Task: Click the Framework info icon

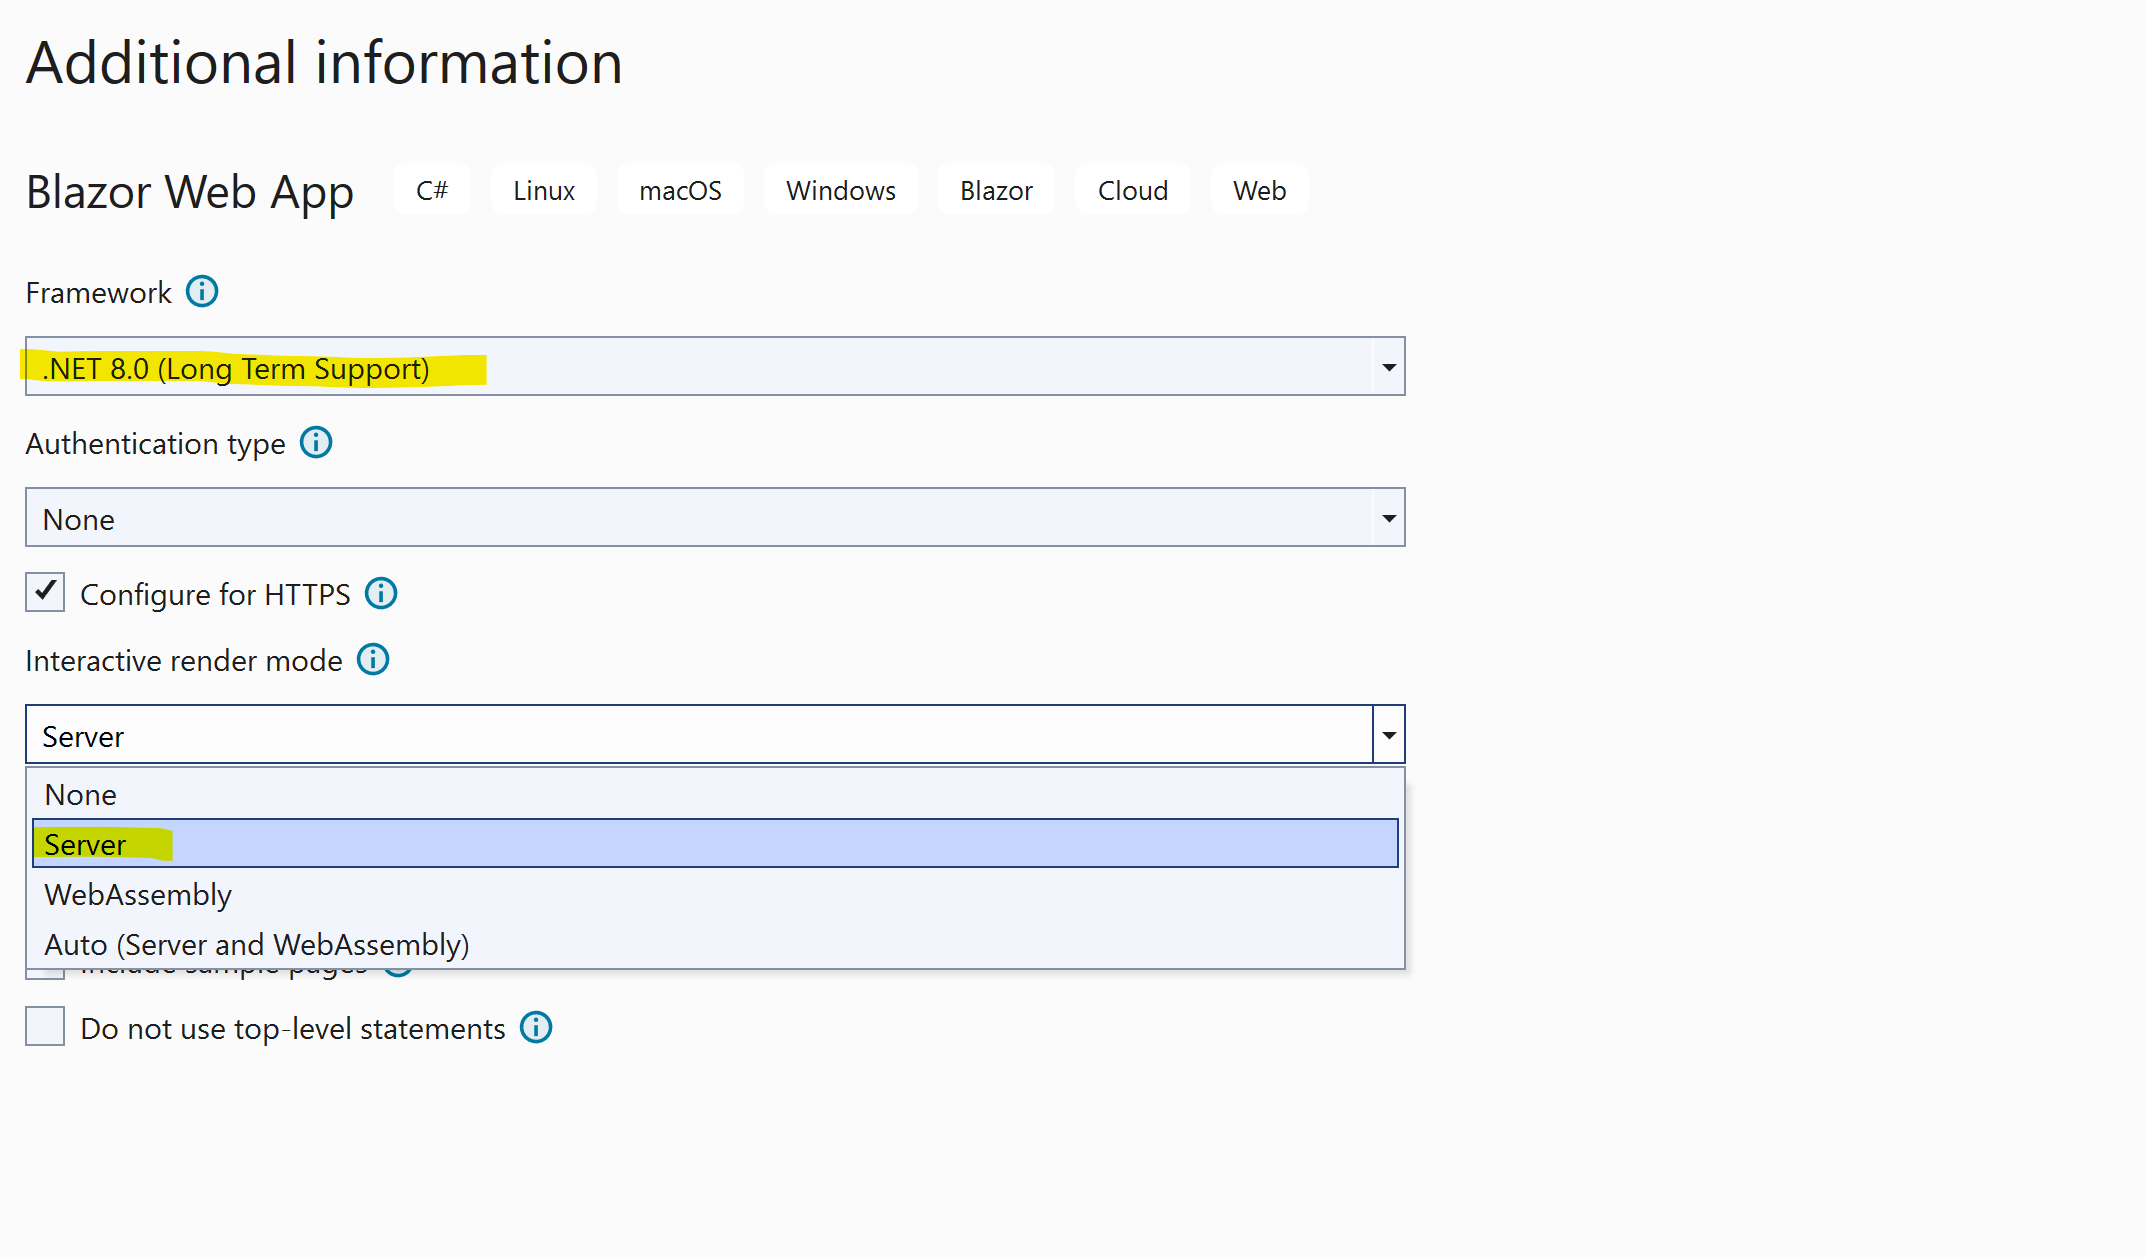Action: click(x=202, y=292)
